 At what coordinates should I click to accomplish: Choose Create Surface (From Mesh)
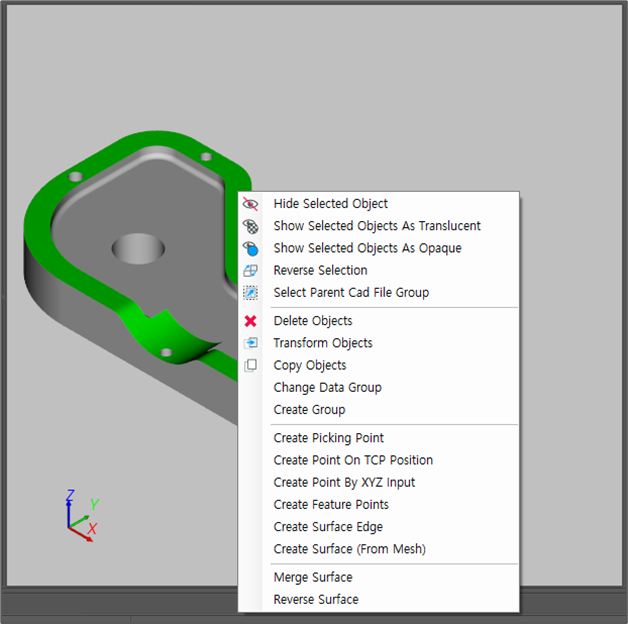349,548
